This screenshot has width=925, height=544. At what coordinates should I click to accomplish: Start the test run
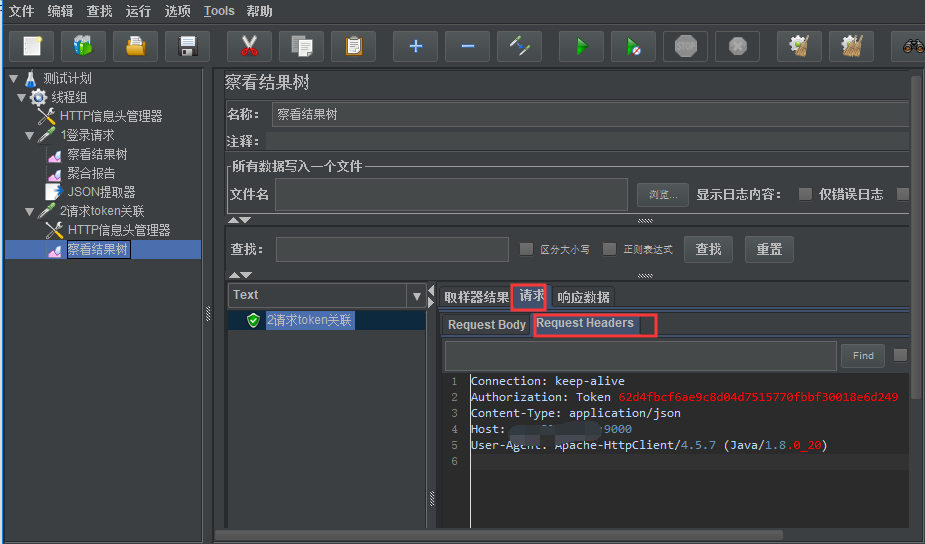click(581, 46)
